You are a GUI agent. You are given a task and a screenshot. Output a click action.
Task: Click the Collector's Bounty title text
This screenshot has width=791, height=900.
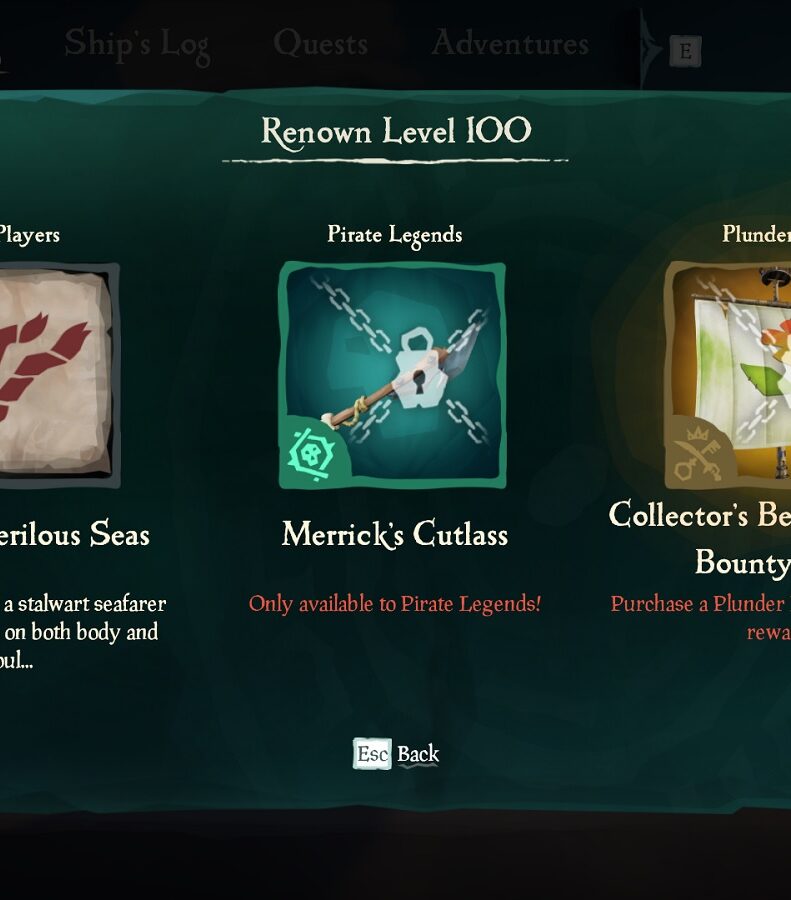click(x=700, y=538)
